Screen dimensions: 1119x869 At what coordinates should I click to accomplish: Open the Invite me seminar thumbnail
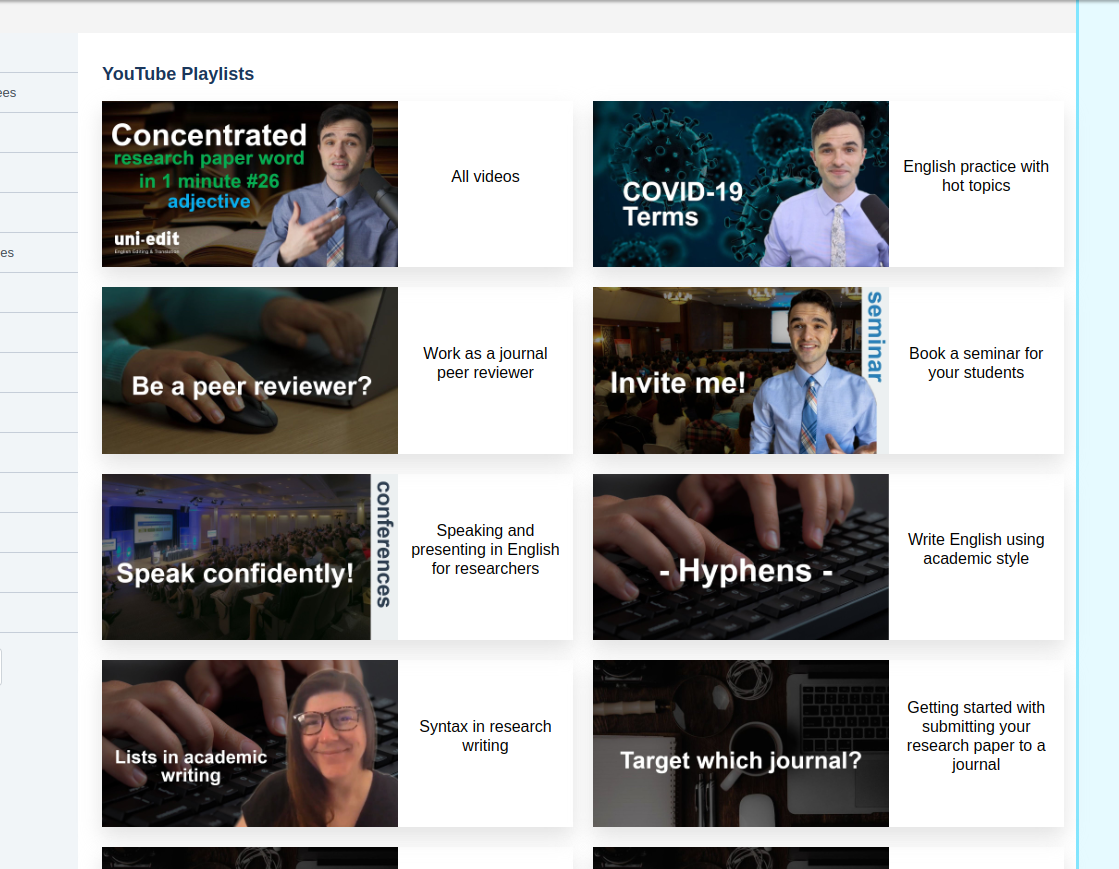pos(741,370)
